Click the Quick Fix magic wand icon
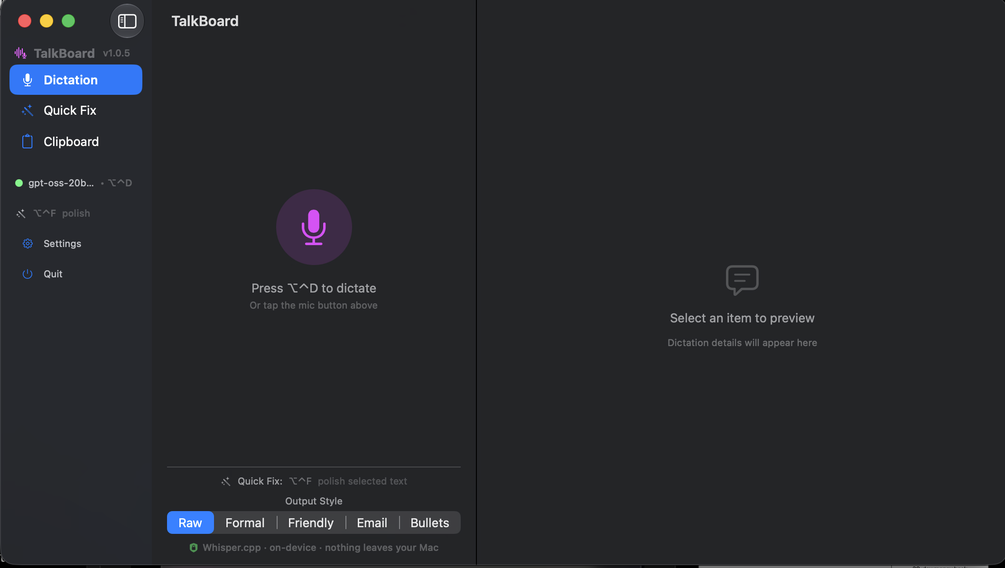This screenshot has height=568, width=1005. tap(28, 110)
